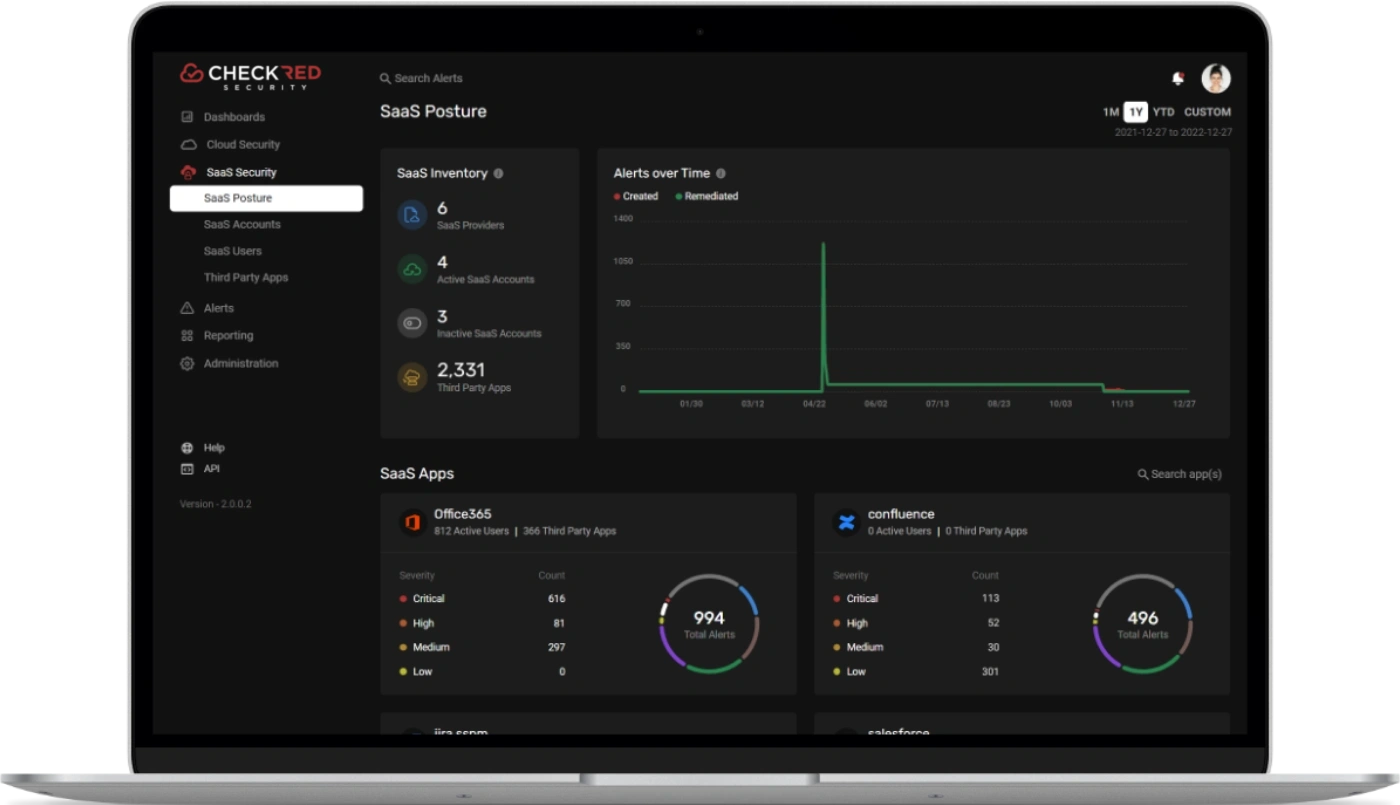The image size is (1400, 805).
Task: Click the SaaS Providers icon
Action: click(412, 215)
